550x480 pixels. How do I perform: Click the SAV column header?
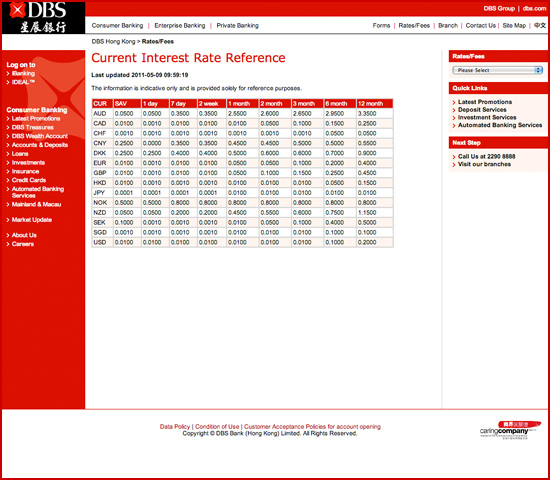127,104
